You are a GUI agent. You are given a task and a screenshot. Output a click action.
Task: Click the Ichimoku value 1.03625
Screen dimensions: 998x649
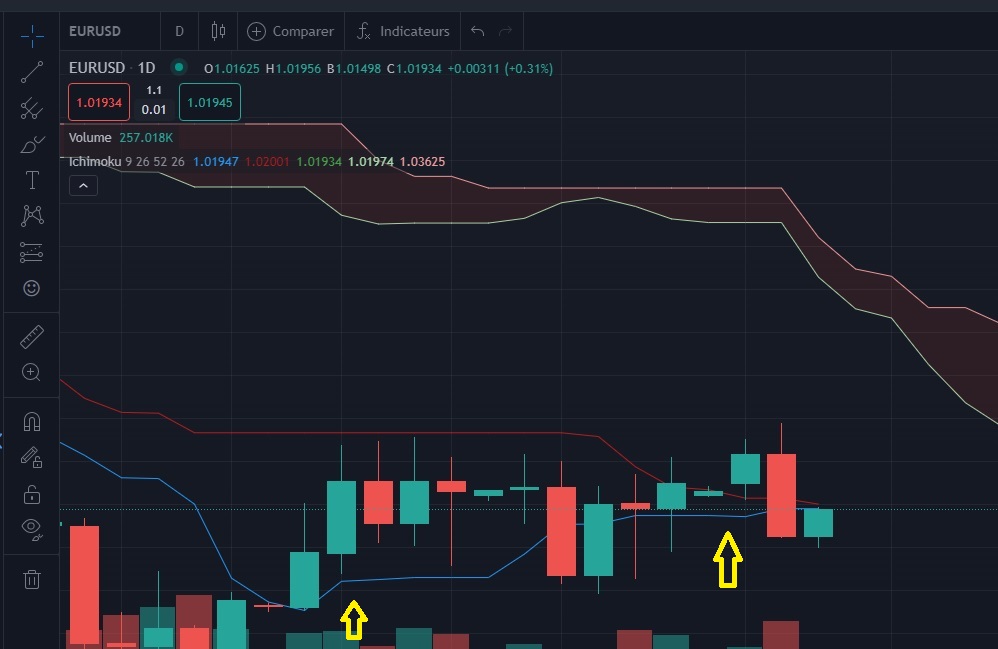point(423,162)
